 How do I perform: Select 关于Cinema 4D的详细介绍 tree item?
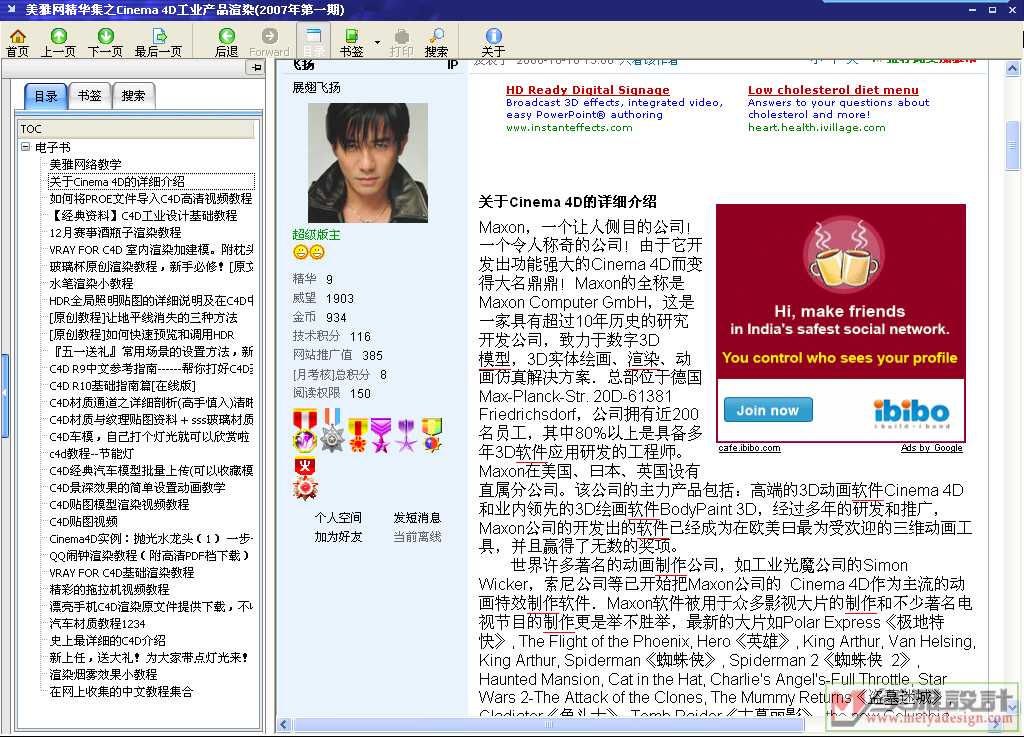pos(118,181)
